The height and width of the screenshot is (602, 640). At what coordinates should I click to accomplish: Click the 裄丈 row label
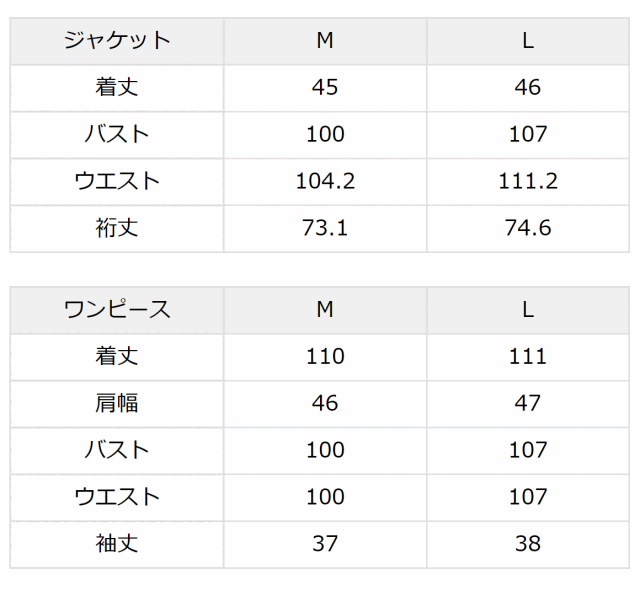(x=117, y=228)
